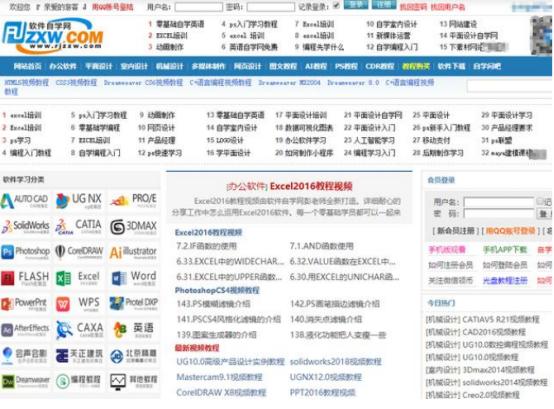554x409 pixels.
Task: Focus the search box beside the sub-navigation
Action: [510, 86]
